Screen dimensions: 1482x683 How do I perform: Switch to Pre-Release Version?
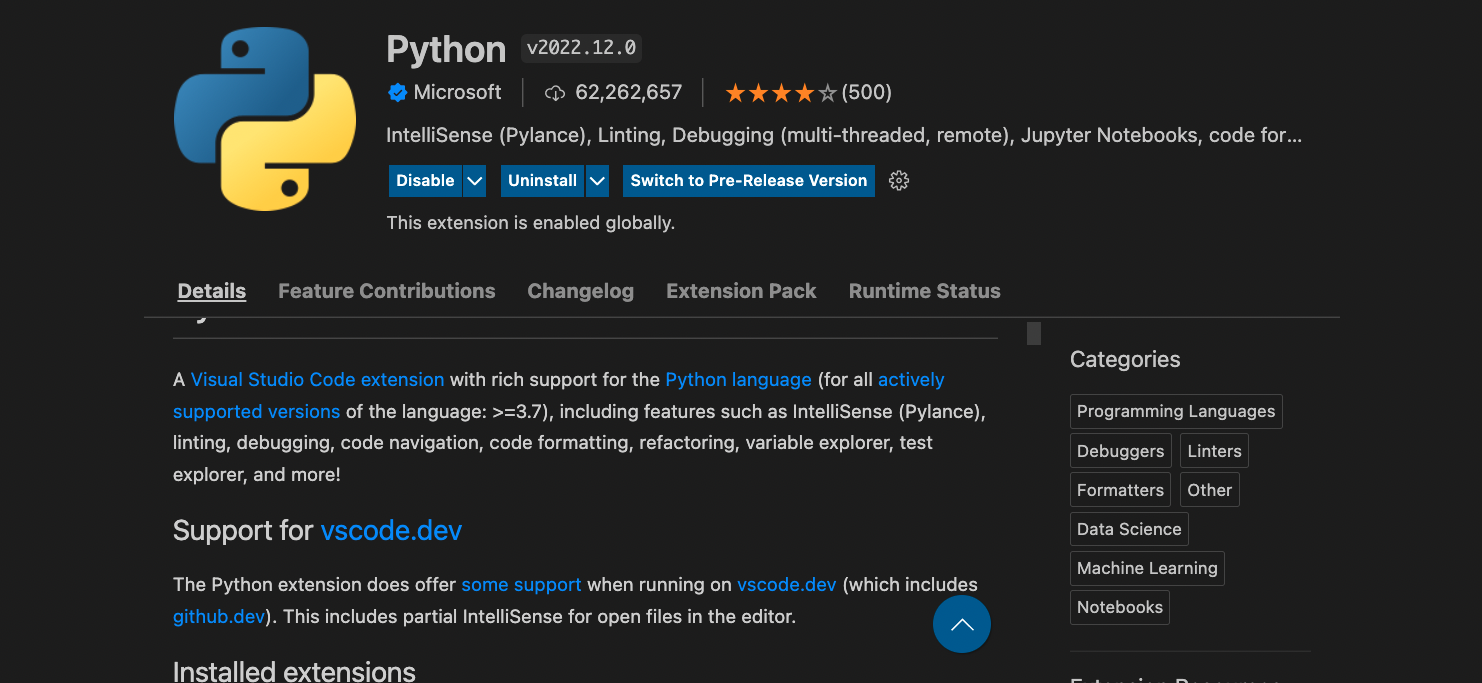(x=749, y=181)
